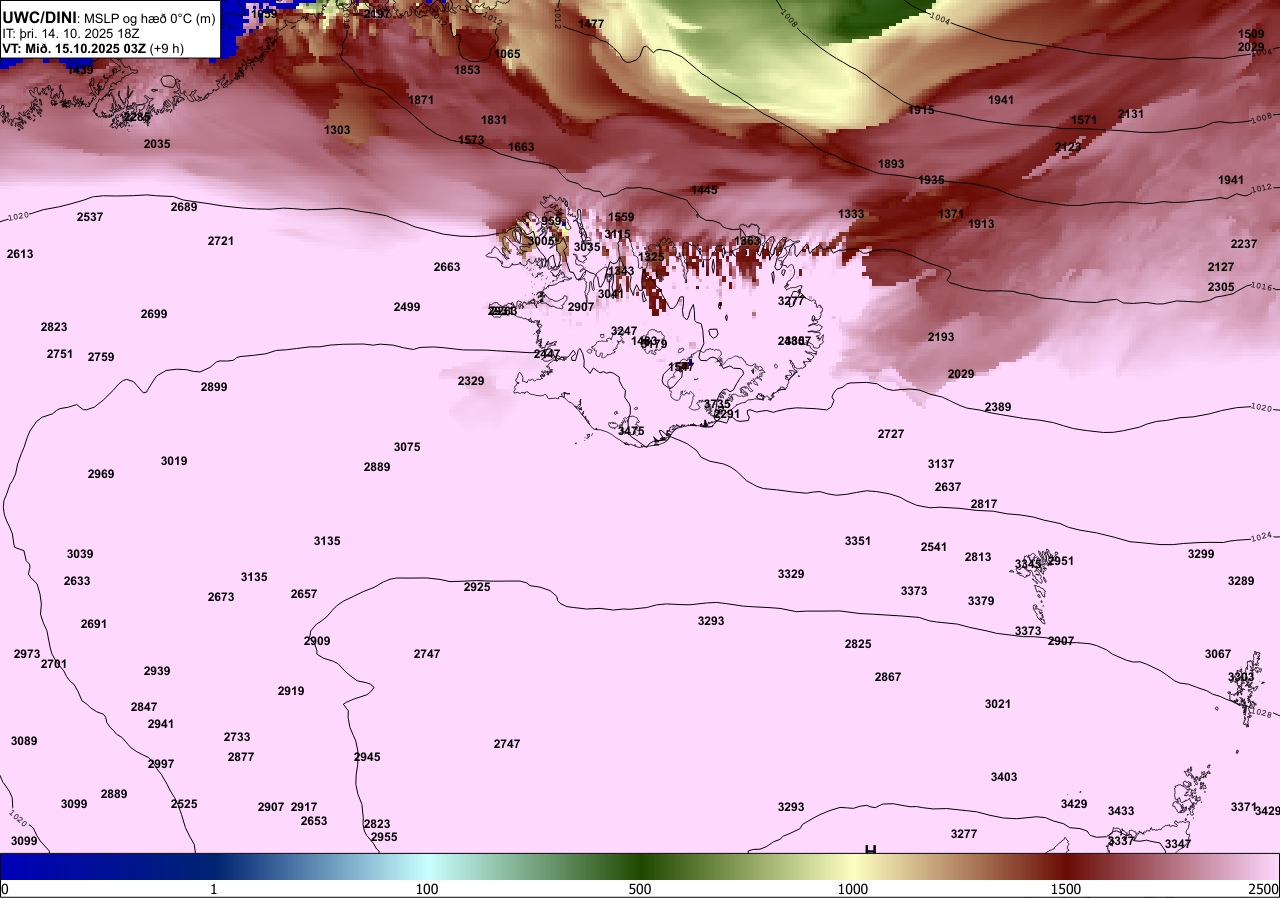Select the height value 1065

coord(507,54)
